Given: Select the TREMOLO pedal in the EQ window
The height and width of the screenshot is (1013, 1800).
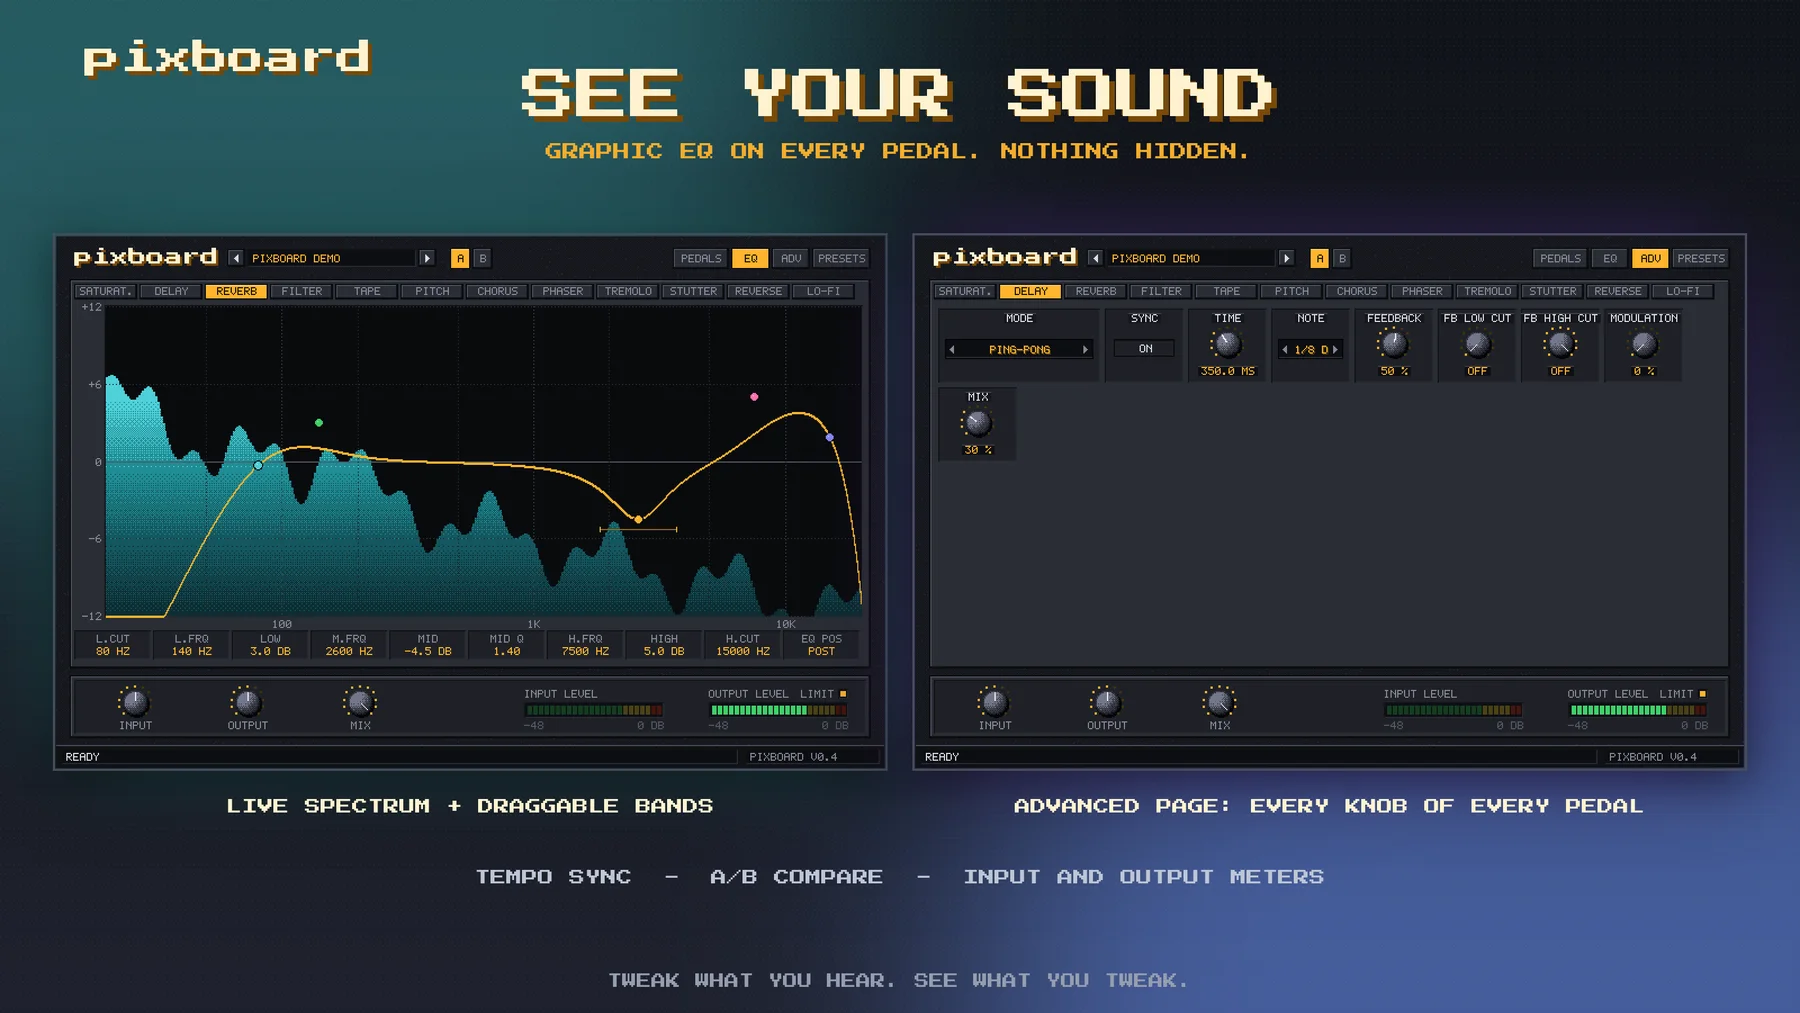Looking at the screenshot, I should tap(628, 291).
